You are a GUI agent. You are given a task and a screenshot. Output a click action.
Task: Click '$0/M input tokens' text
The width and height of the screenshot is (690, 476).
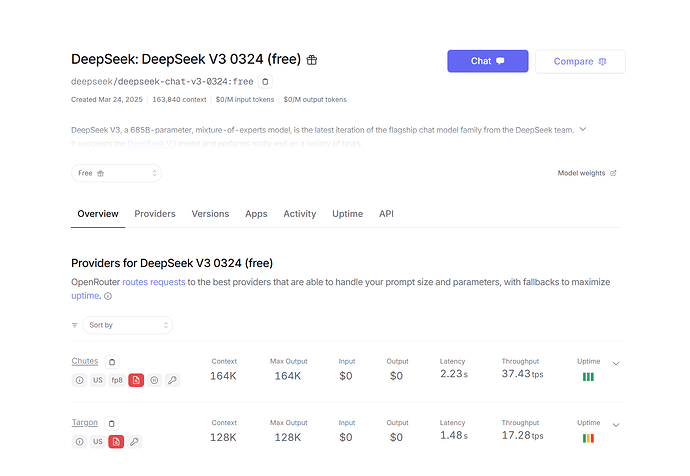tap(245, 100)
